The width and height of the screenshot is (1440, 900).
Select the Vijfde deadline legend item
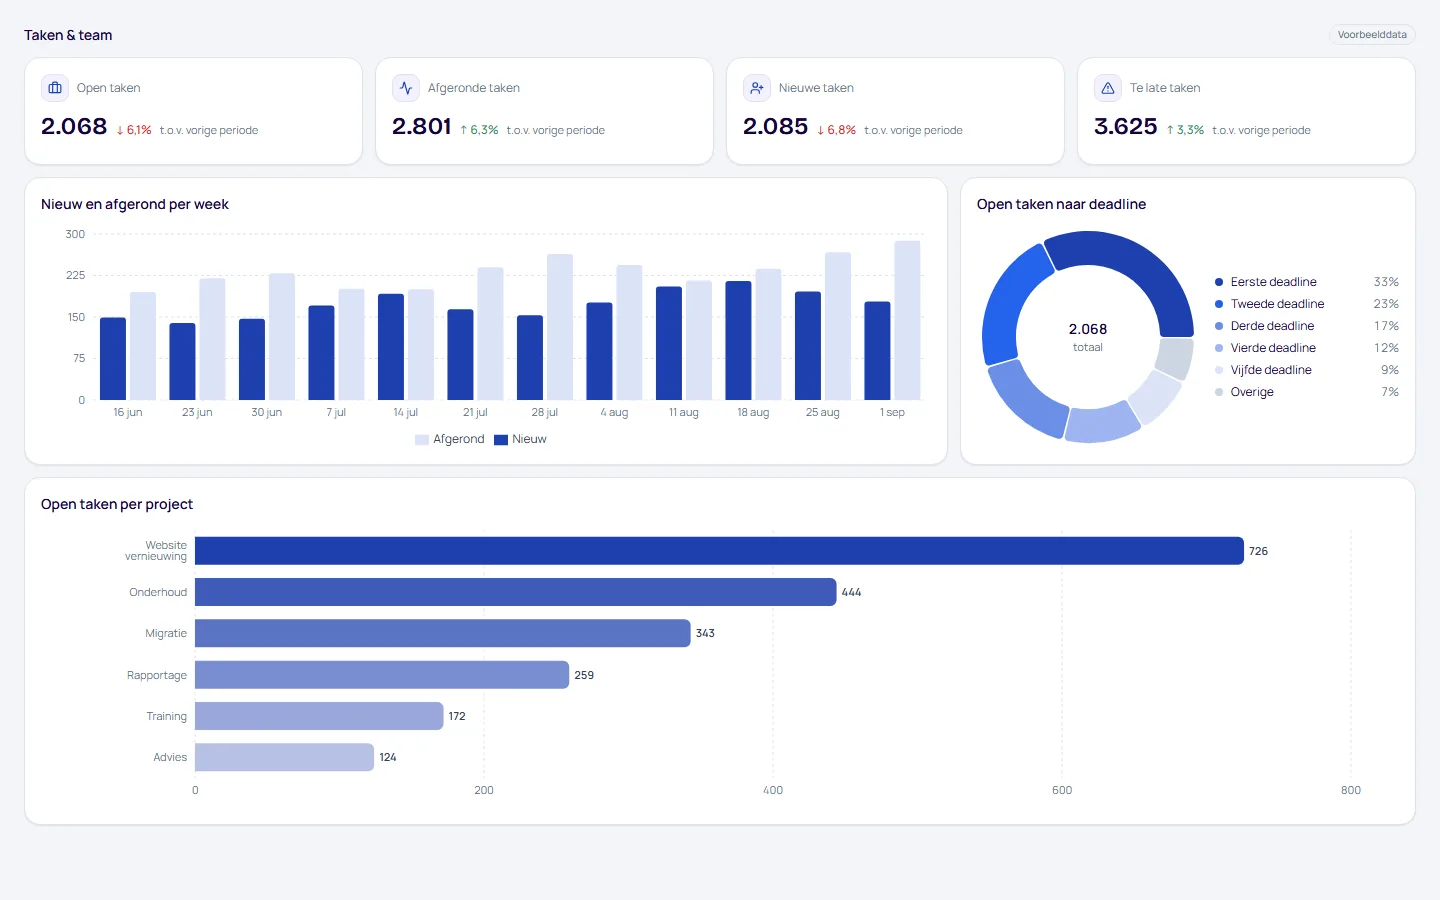pos(1306,370)
